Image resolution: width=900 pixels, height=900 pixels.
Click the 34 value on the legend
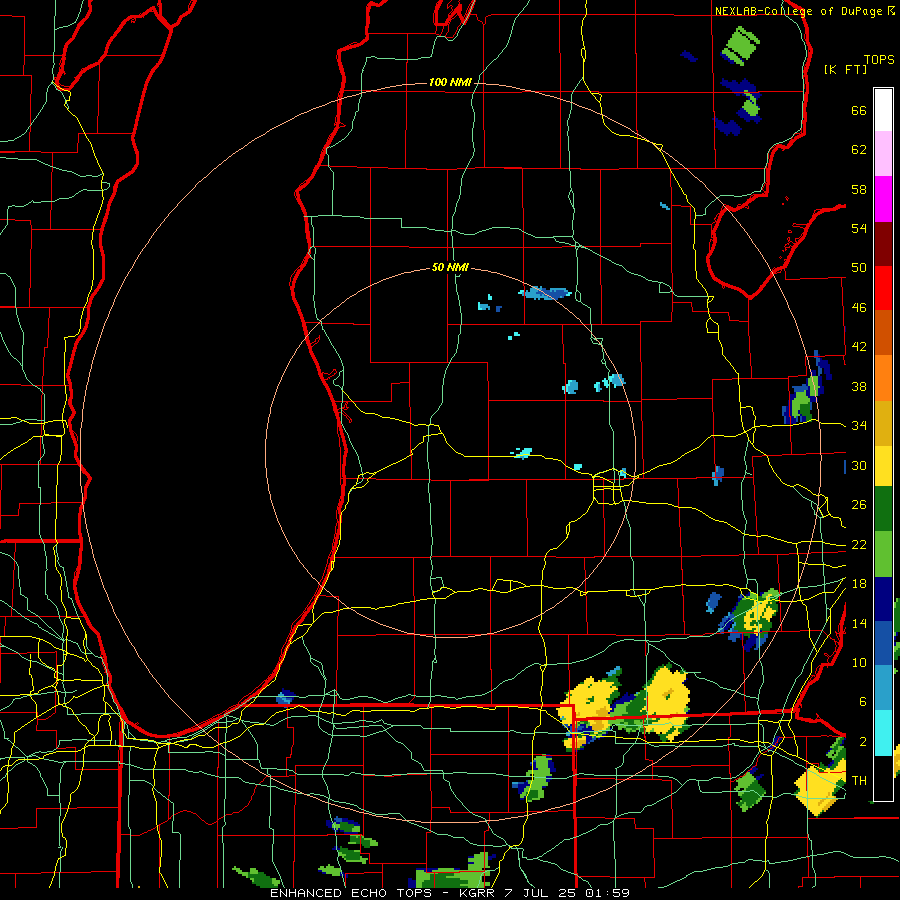(859, 426)
